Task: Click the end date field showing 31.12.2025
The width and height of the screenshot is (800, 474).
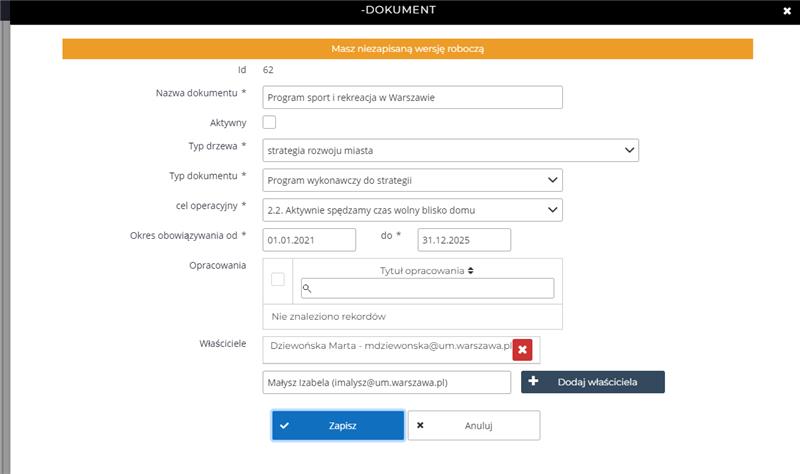Action: (x=464, y=240)
